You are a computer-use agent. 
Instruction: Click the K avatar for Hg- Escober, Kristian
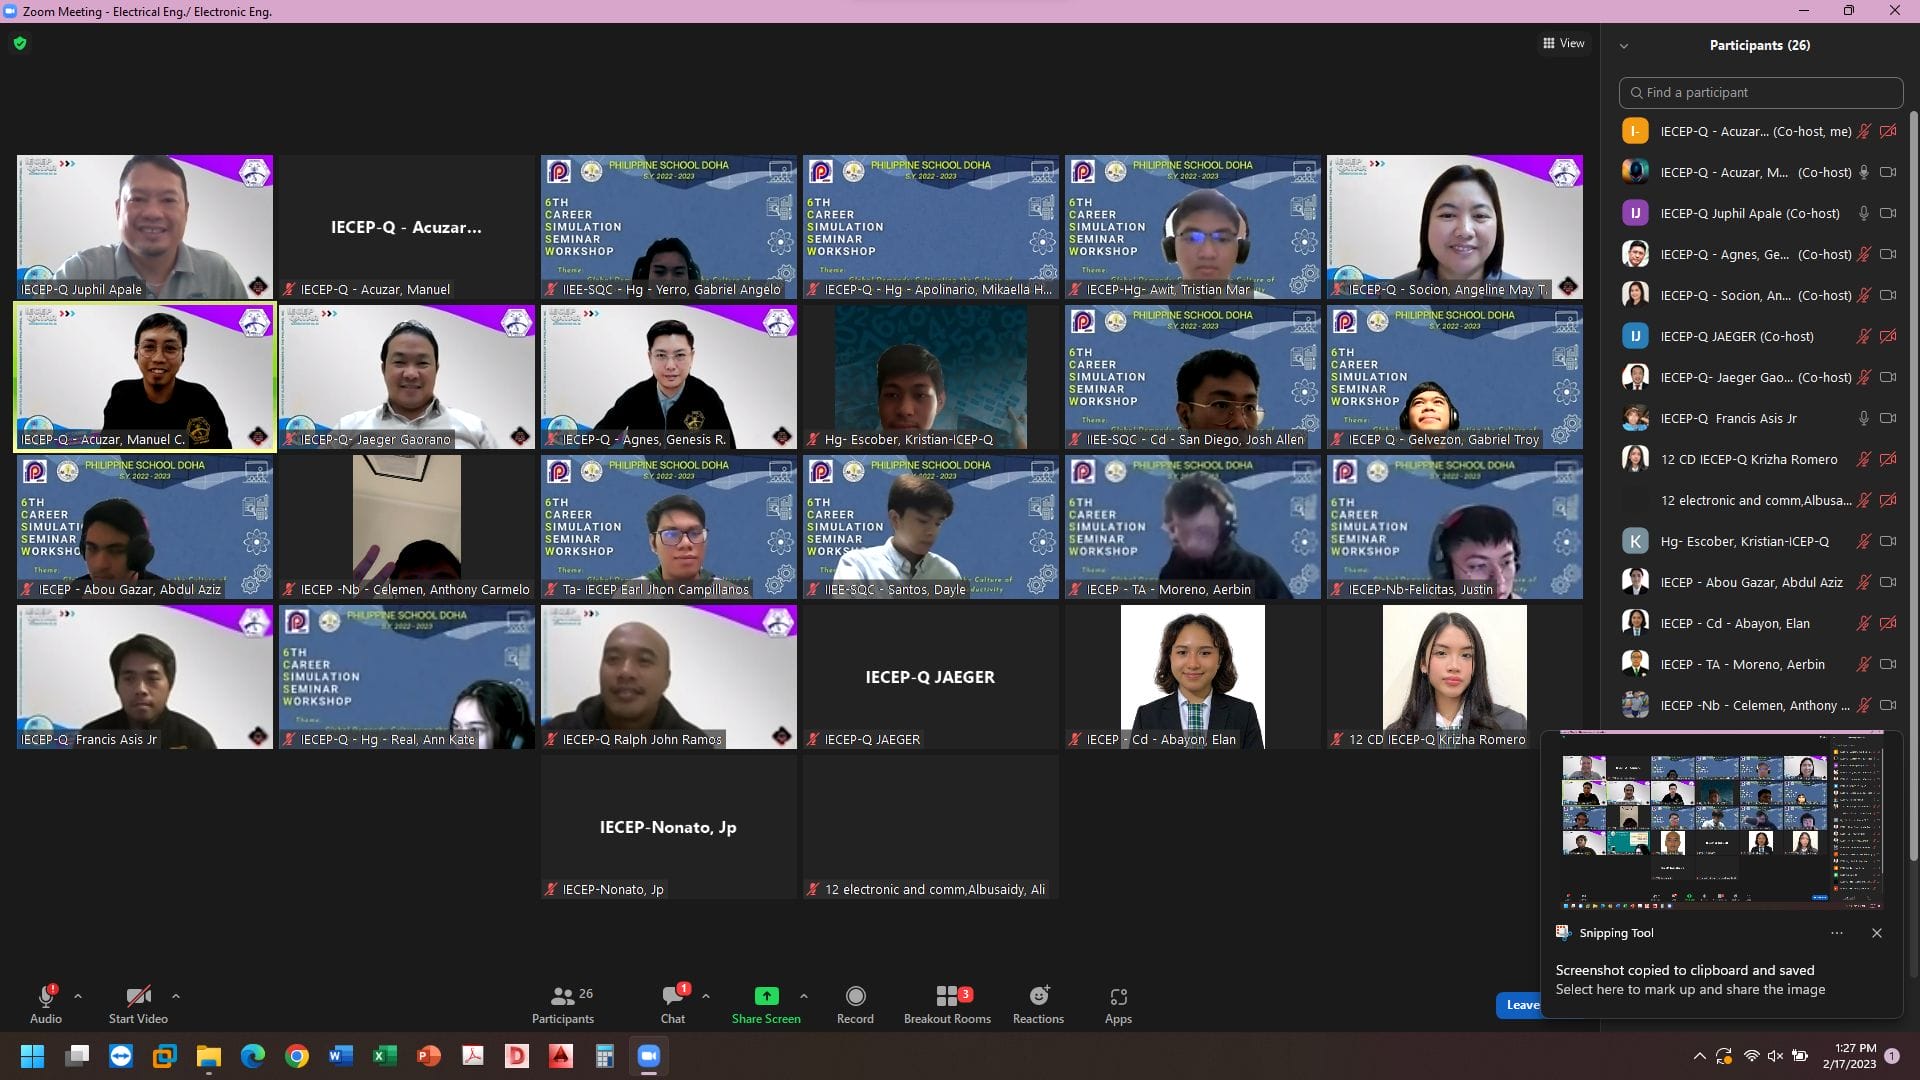tap(1635, 541)
